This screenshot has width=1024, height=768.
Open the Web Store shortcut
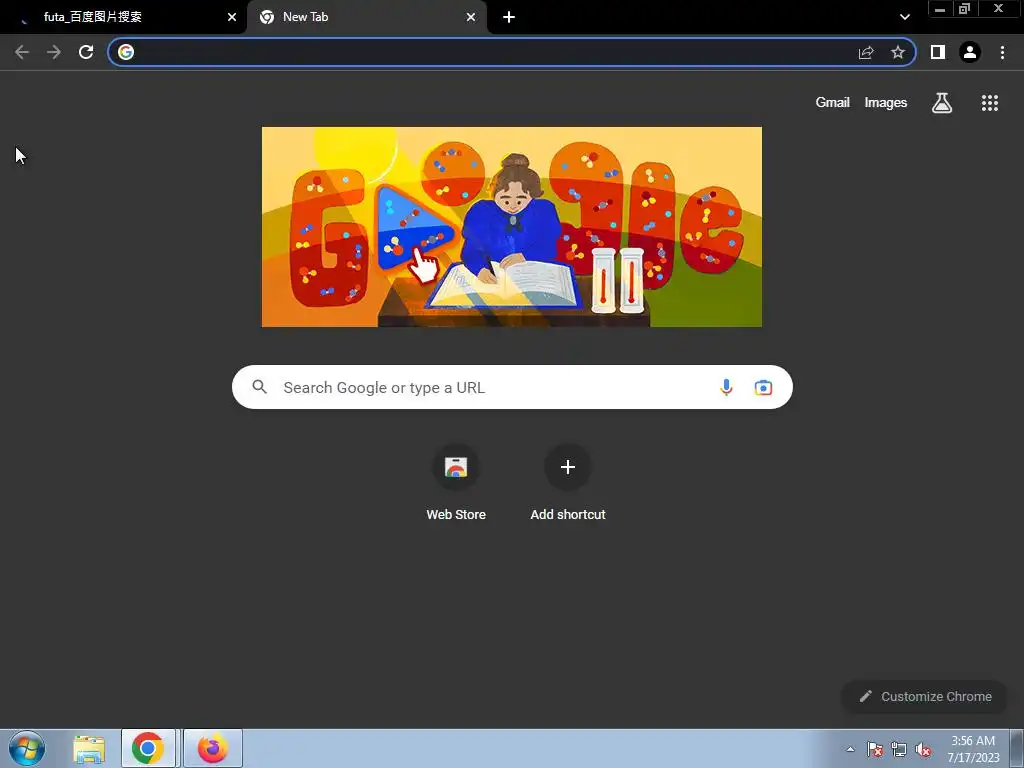(456, 483)
